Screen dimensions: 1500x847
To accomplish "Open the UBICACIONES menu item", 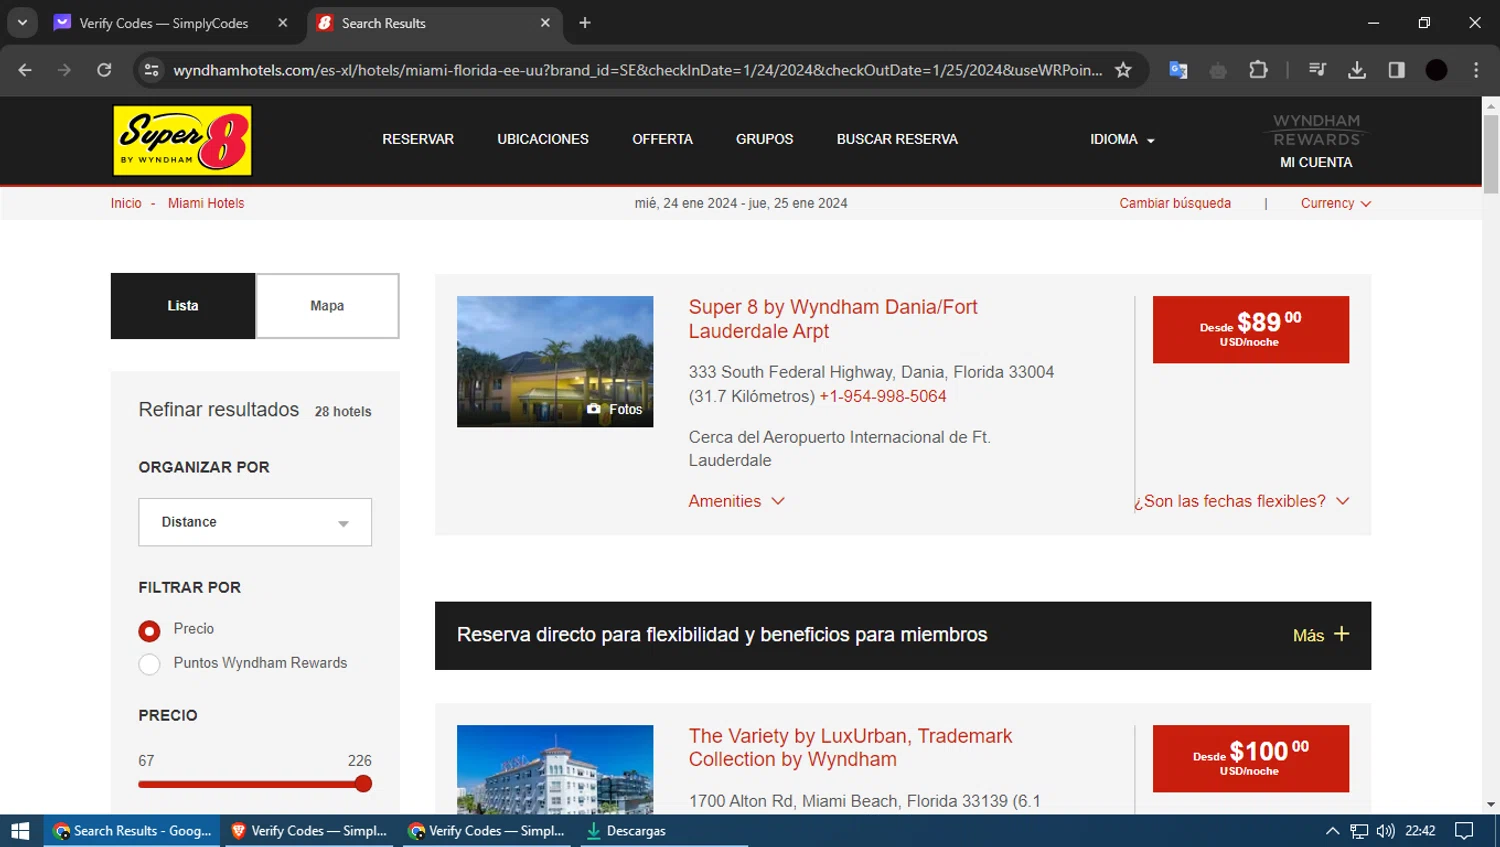I will click(x=543, y=140).
